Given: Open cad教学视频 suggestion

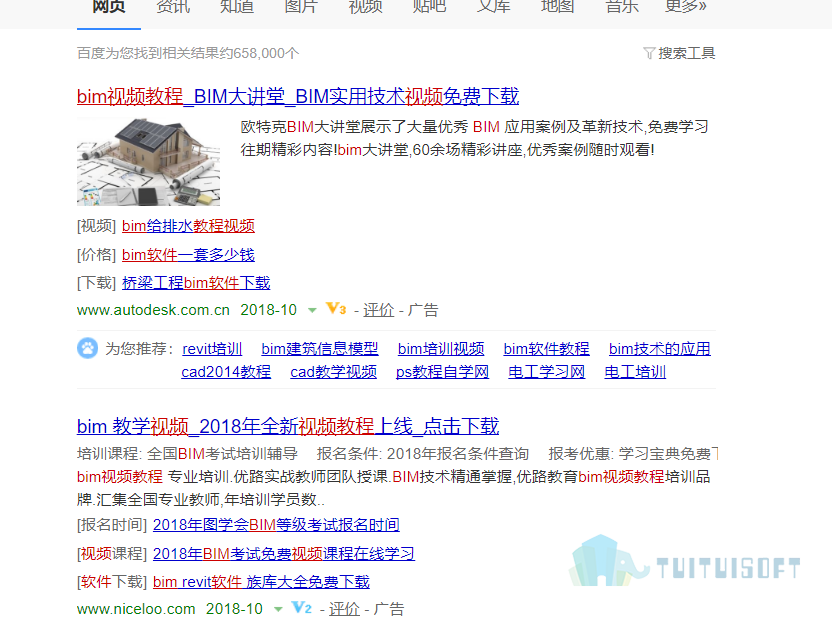Looking at the screenshot, I should [334, 372].
